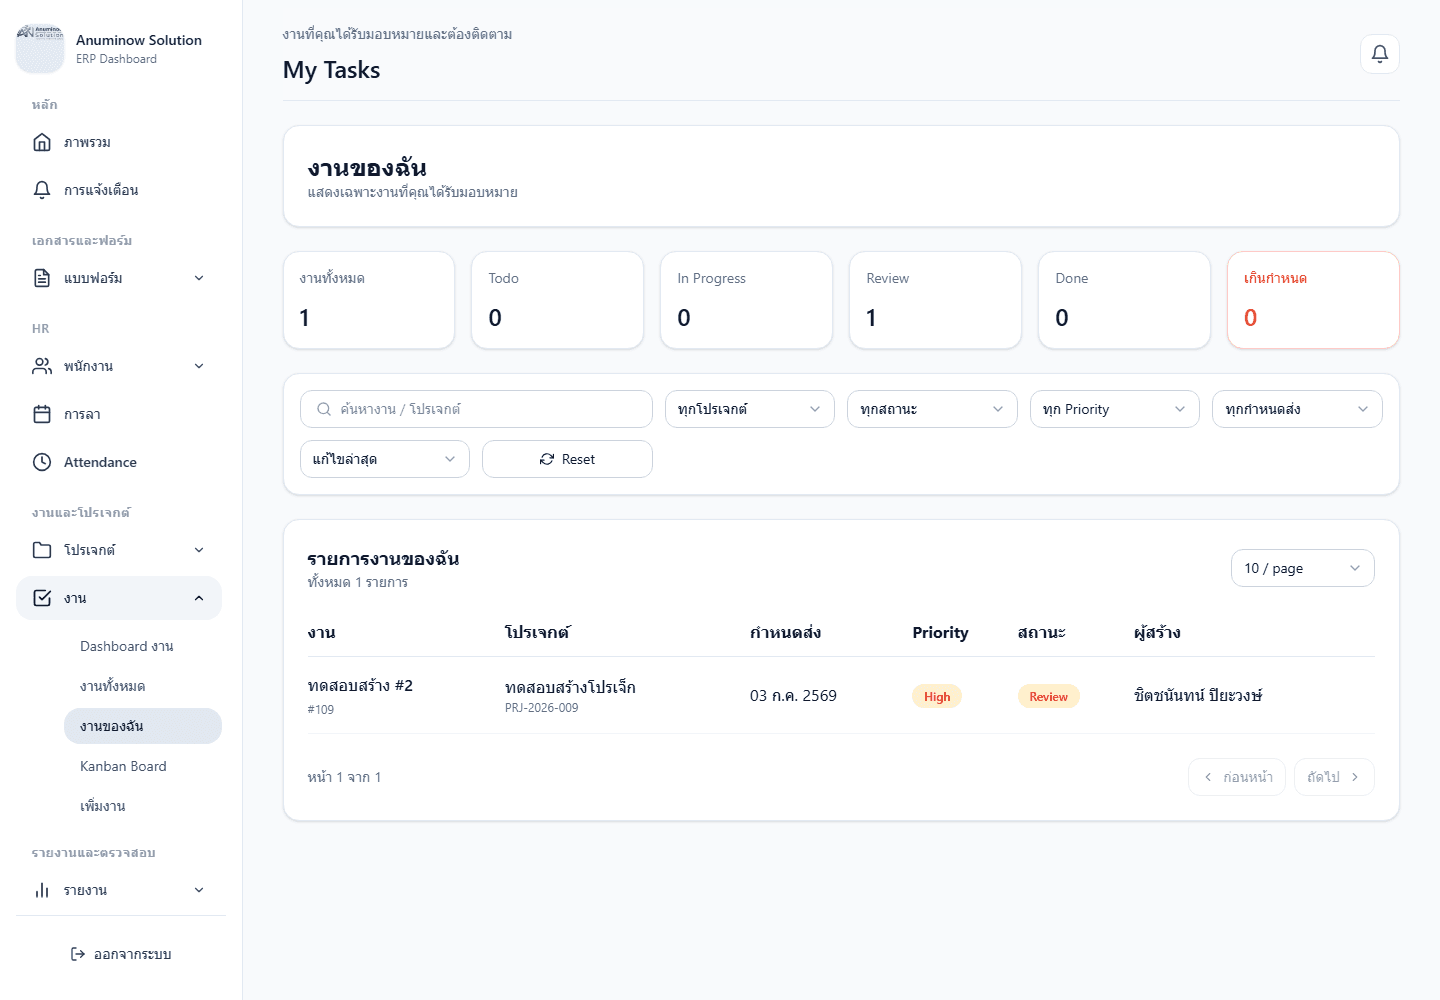
Task: Open การลา leave page
Action: tap(119, 414)
